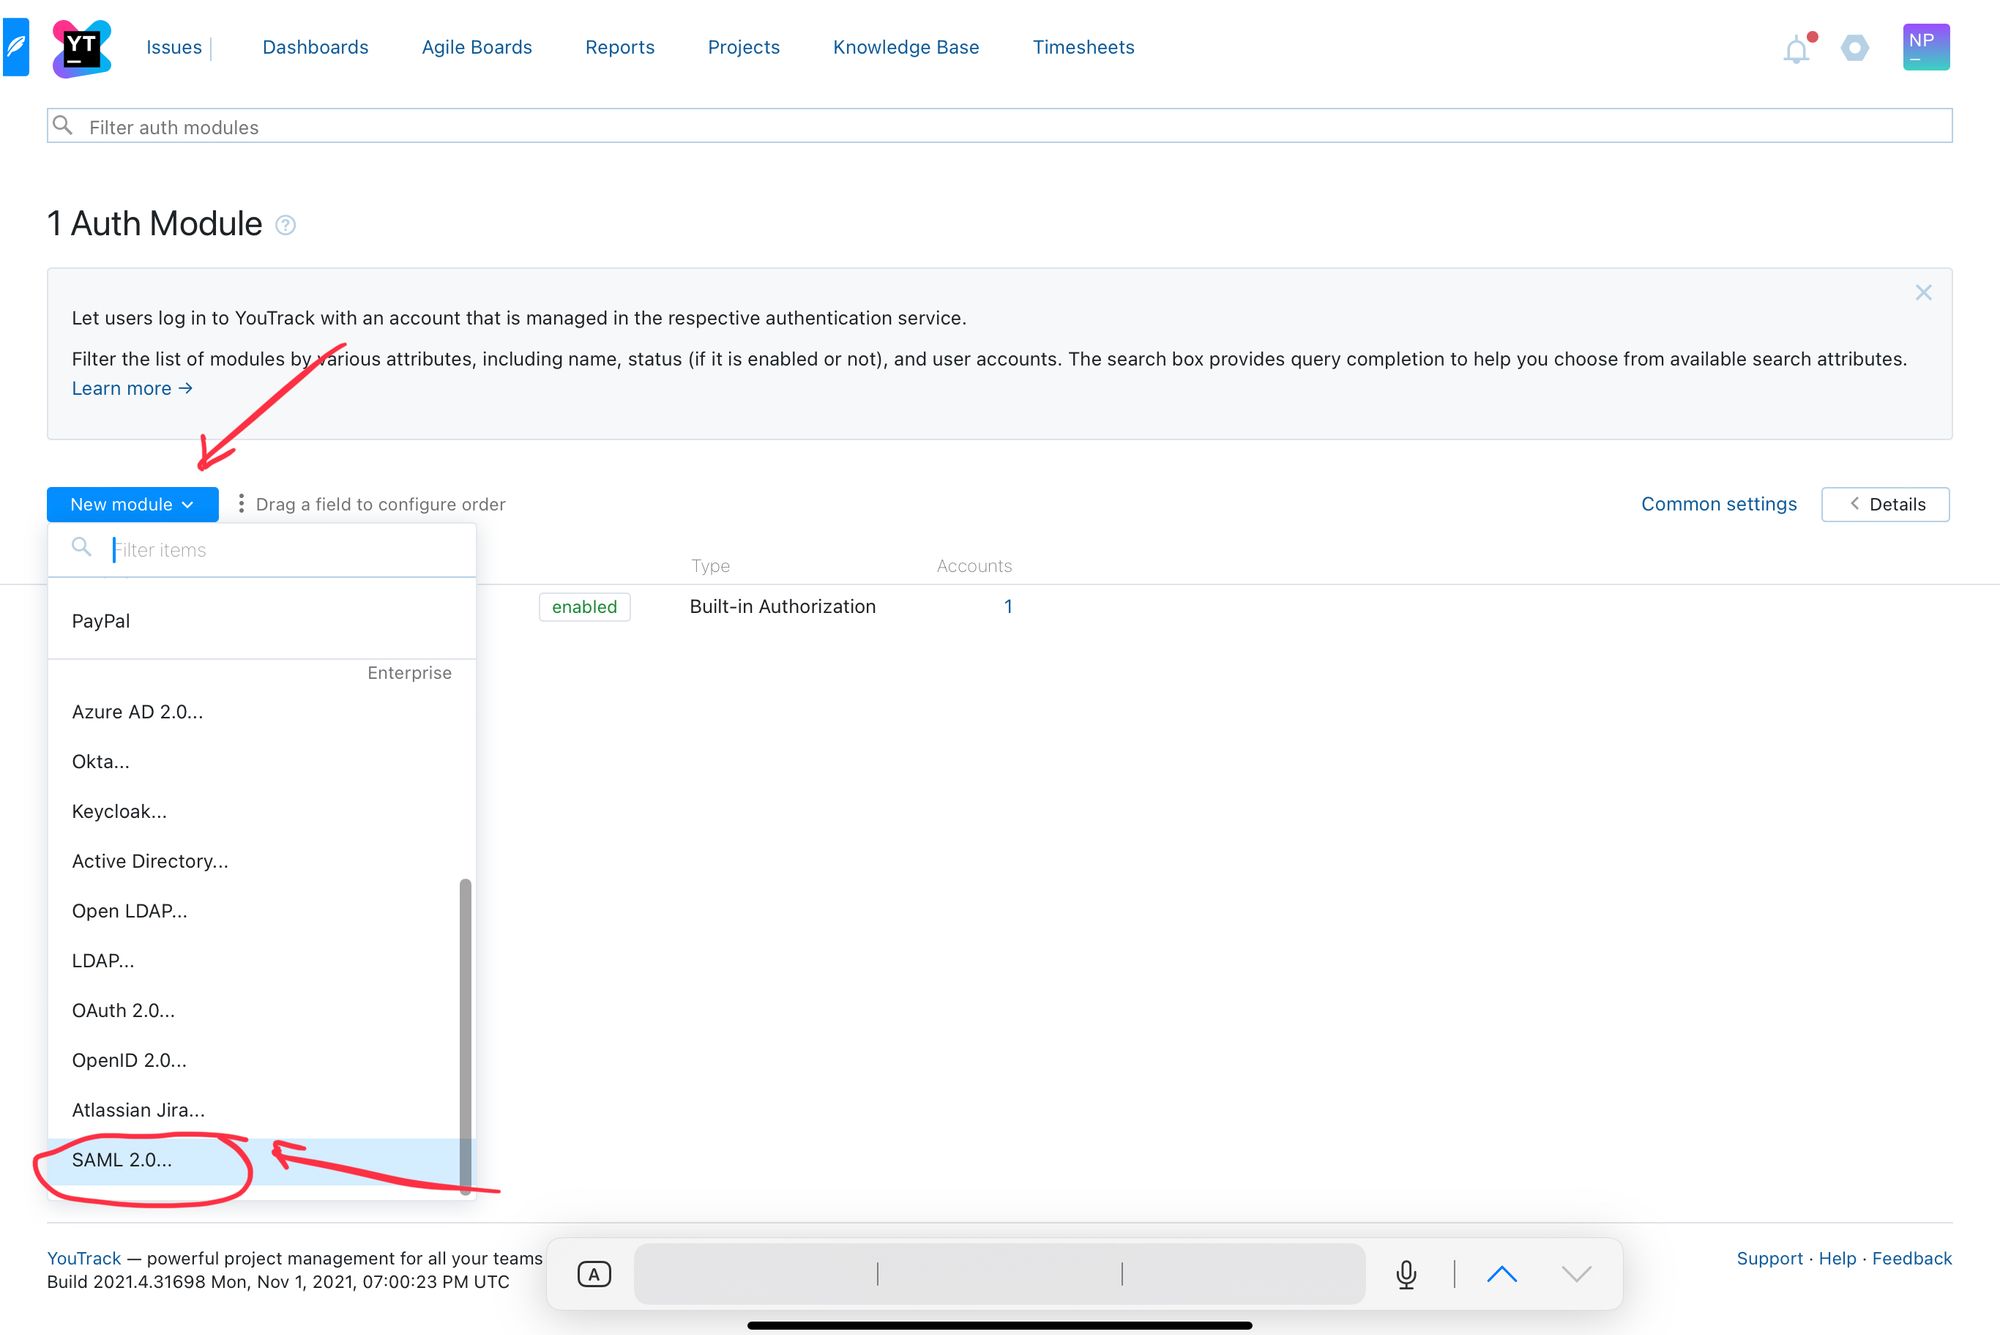Go to Timesheets
The height and width of the screenshot is (1335, 2000).
1084,47
